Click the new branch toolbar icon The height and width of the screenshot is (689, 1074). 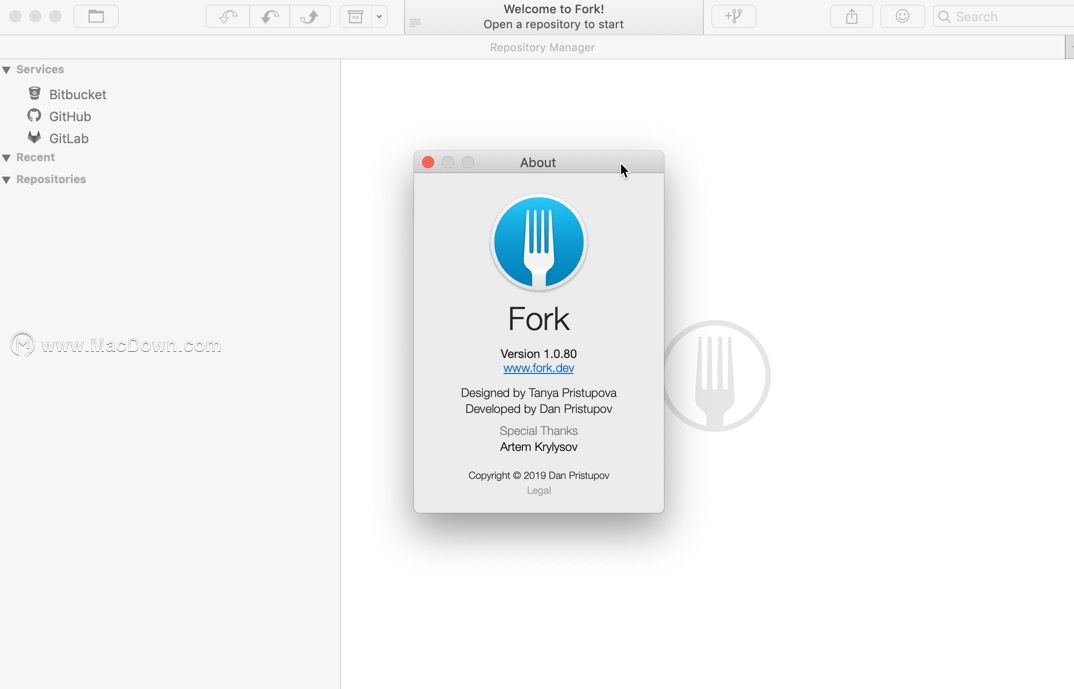(734, 16)
